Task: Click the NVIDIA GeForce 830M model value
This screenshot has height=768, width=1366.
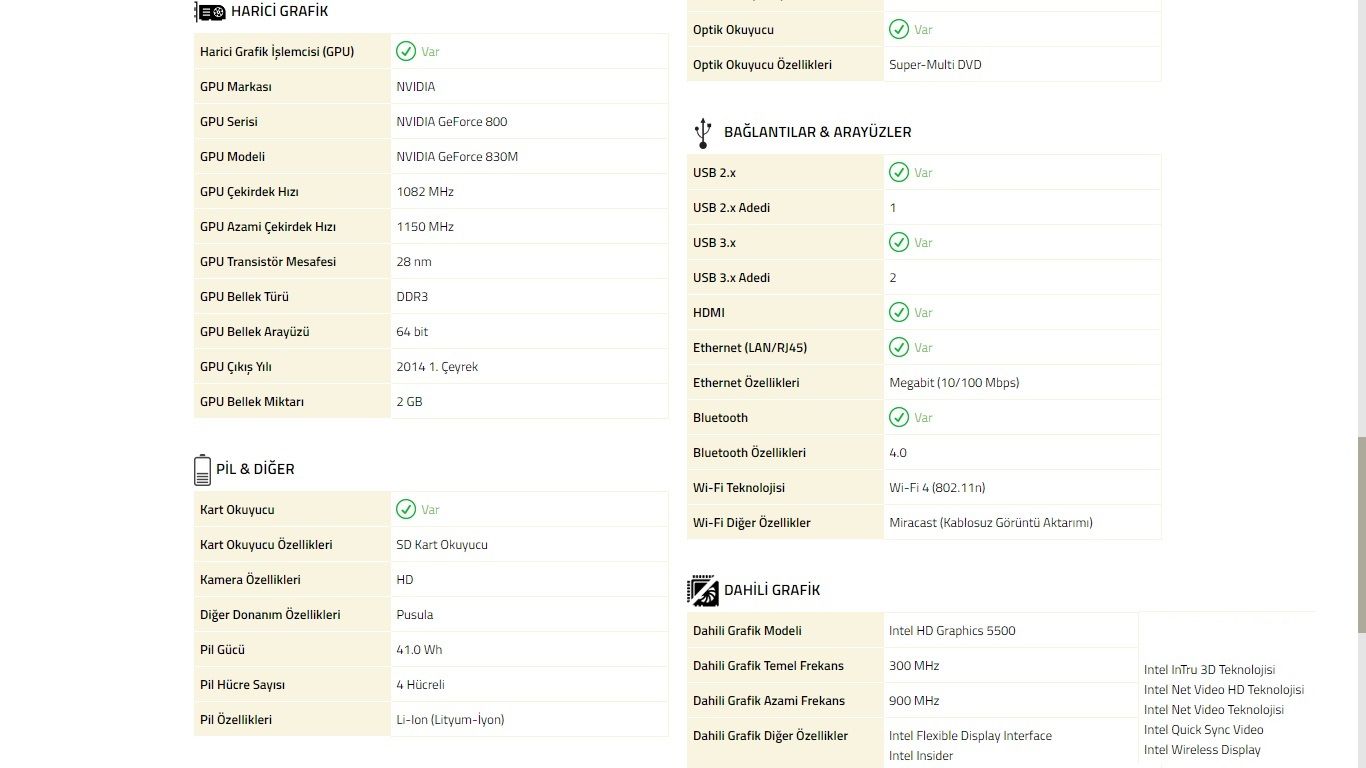Action: 457,157
